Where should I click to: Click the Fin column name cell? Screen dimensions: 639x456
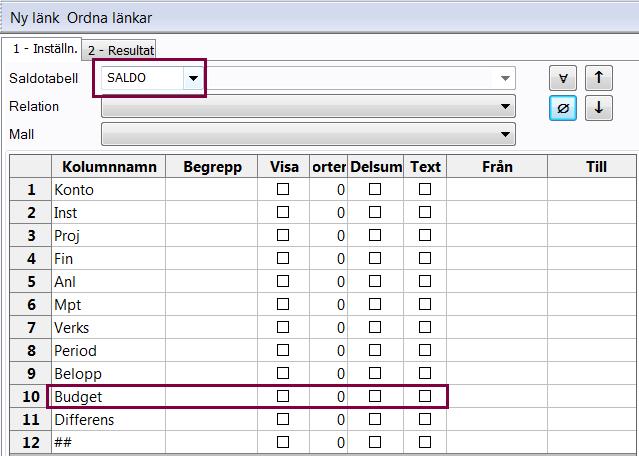tap(109, 258)
